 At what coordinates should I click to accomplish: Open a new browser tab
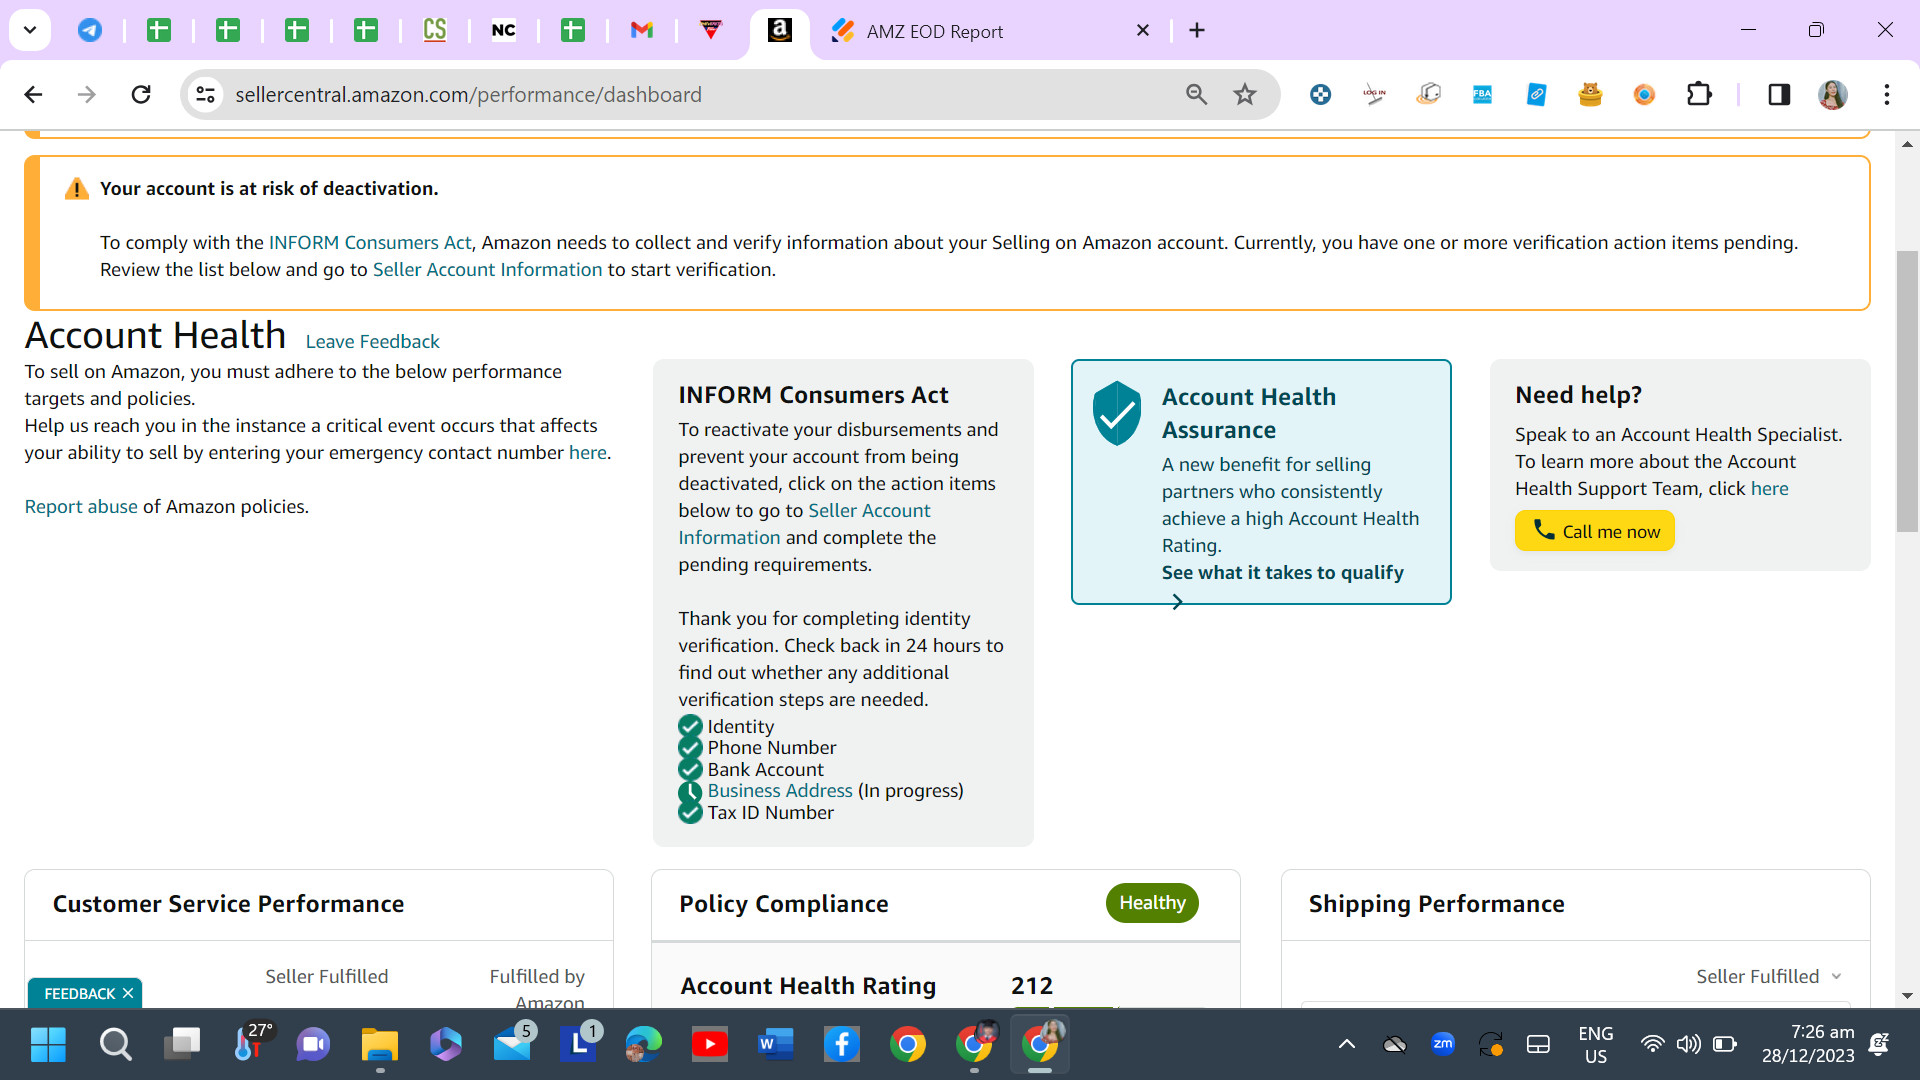[1197, 31]
